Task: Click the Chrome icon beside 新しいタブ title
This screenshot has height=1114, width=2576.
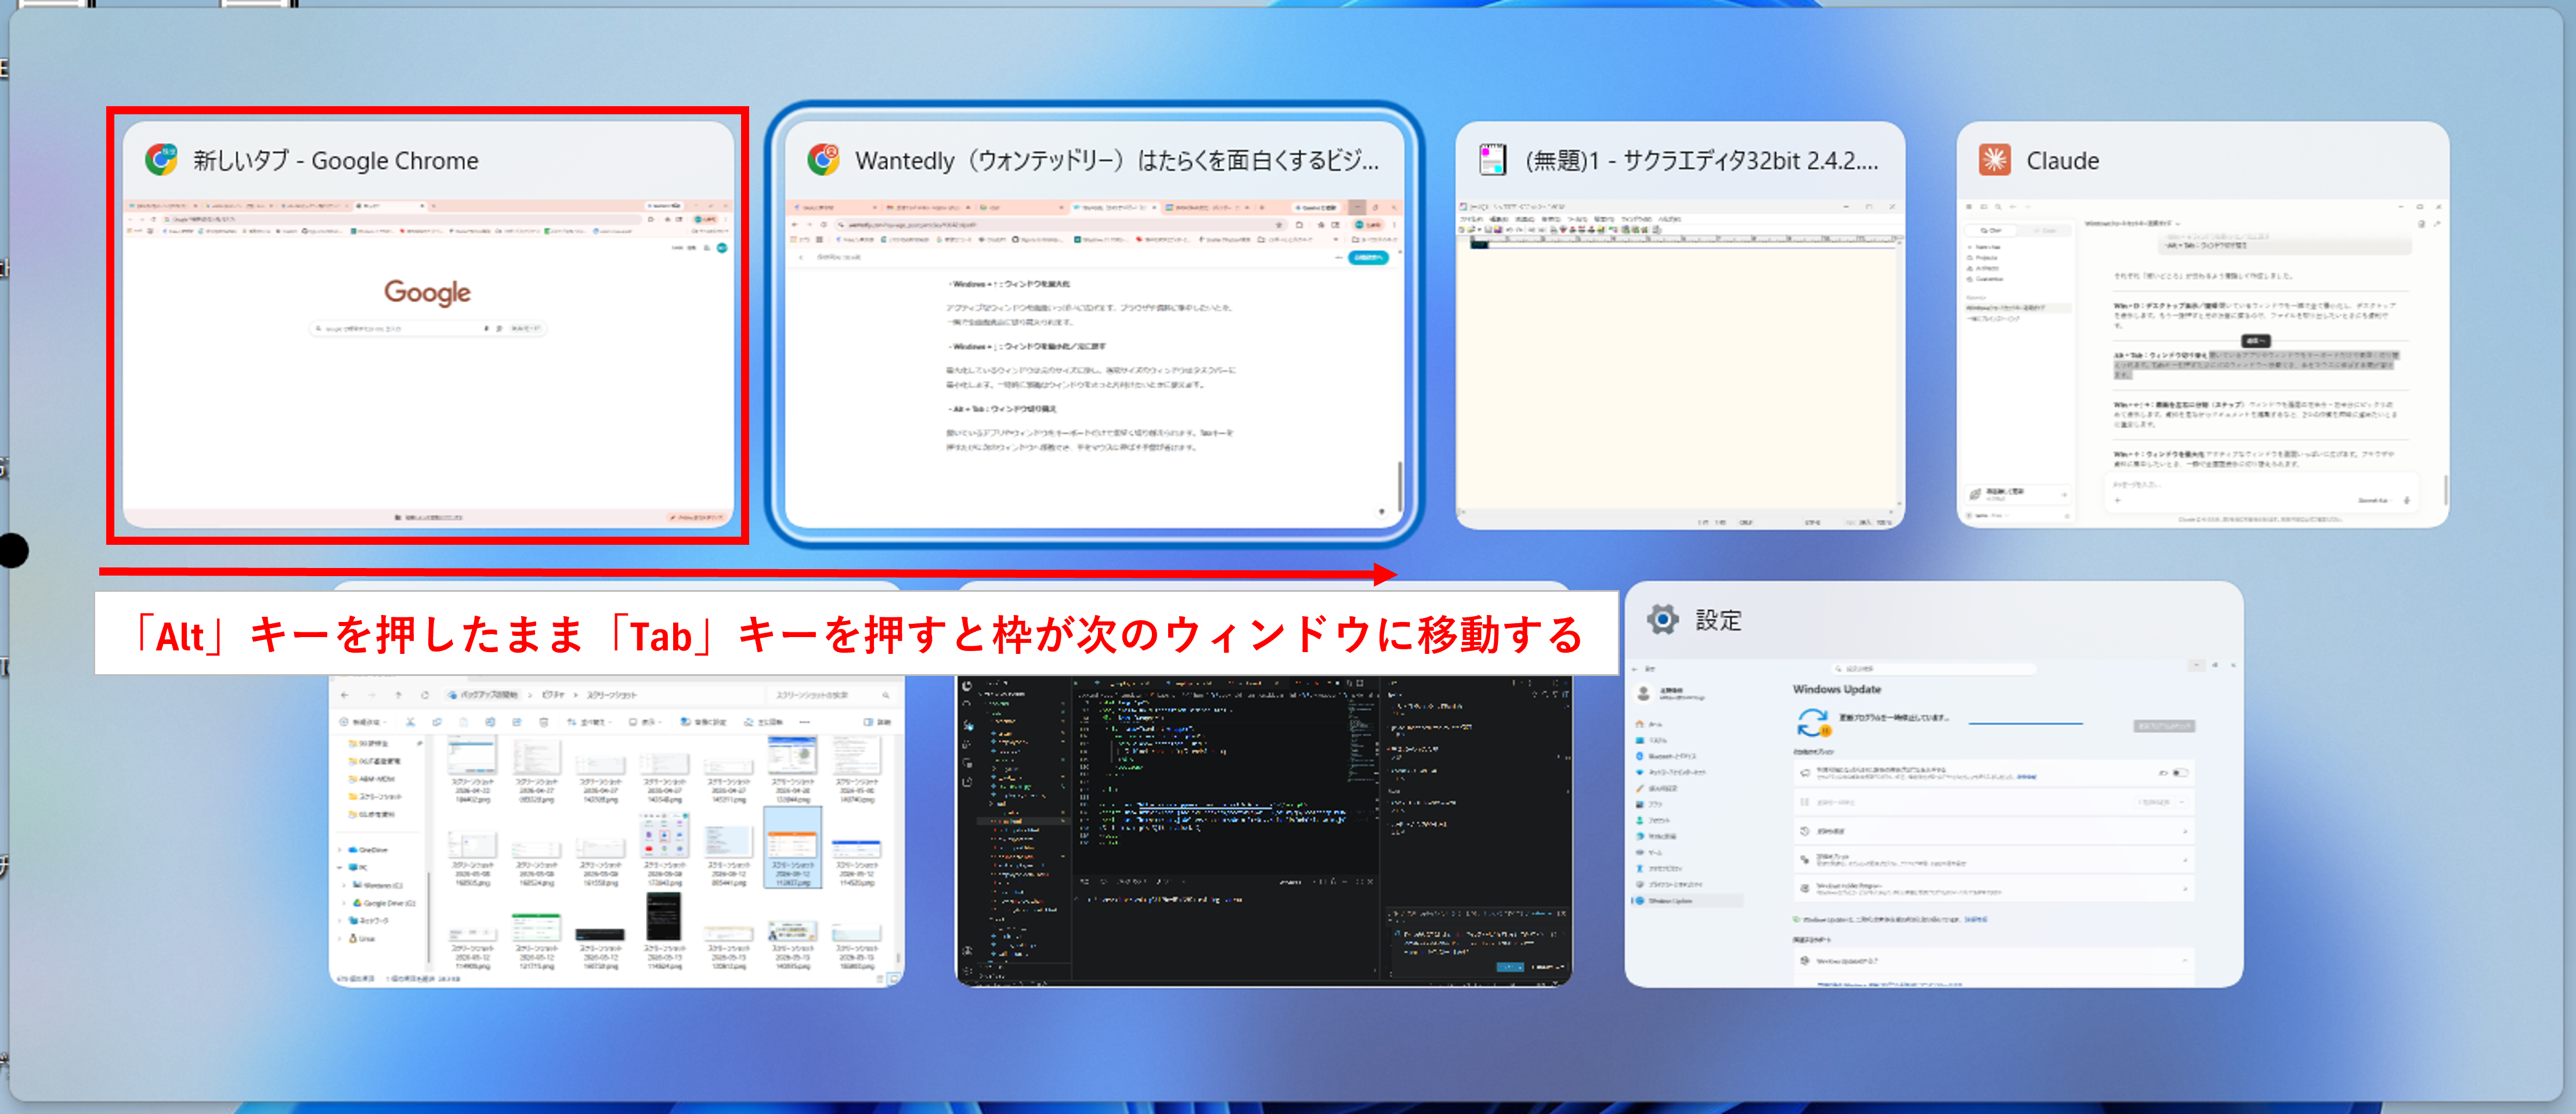Action: 161,160
